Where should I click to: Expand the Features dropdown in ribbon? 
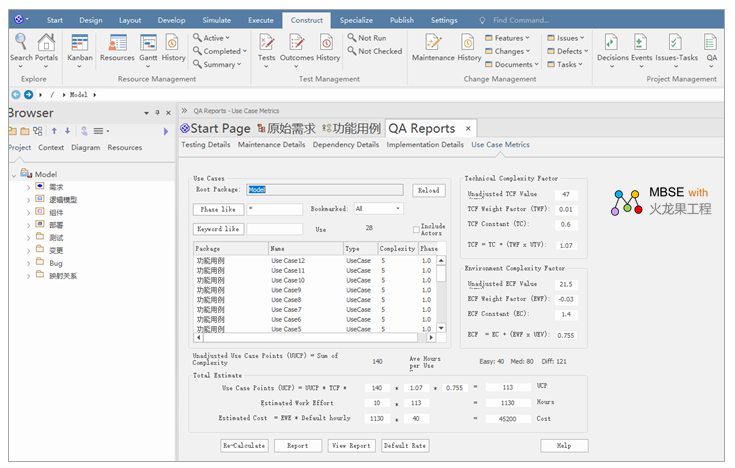pos(510,38)
